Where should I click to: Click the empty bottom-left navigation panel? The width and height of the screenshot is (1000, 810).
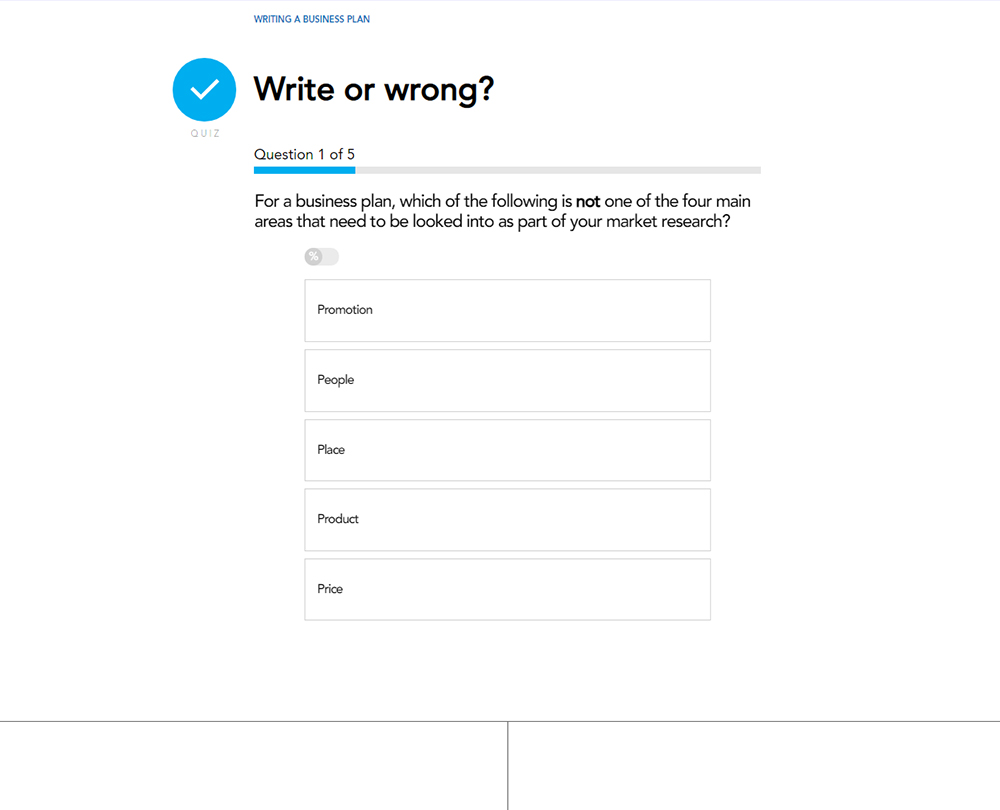253,766
